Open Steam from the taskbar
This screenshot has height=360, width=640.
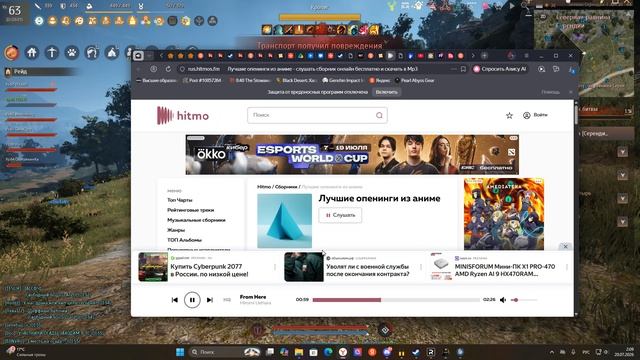click(416, 352)
